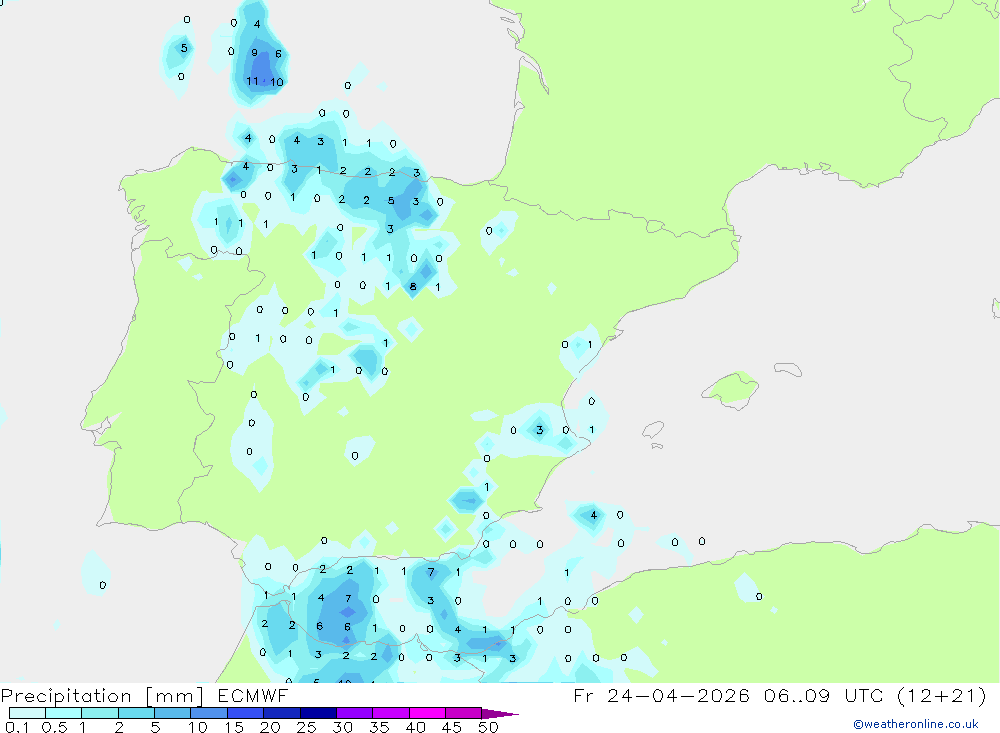This screenshot has width=1000, height=733.
Task: Click the 'Fr 24-04-2026' date text
Action: point(661,695)
